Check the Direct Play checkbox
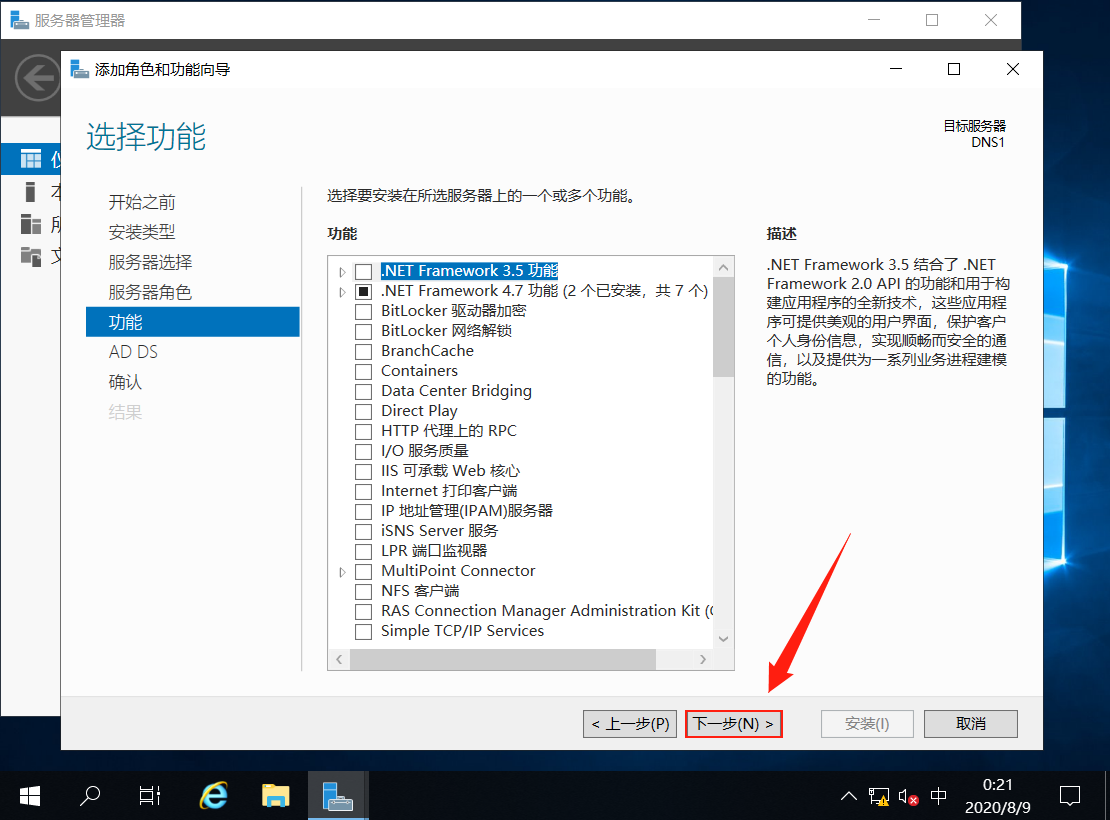This screenshot has height=820, width=1110. pyautogui.click(x=363, y=411)
